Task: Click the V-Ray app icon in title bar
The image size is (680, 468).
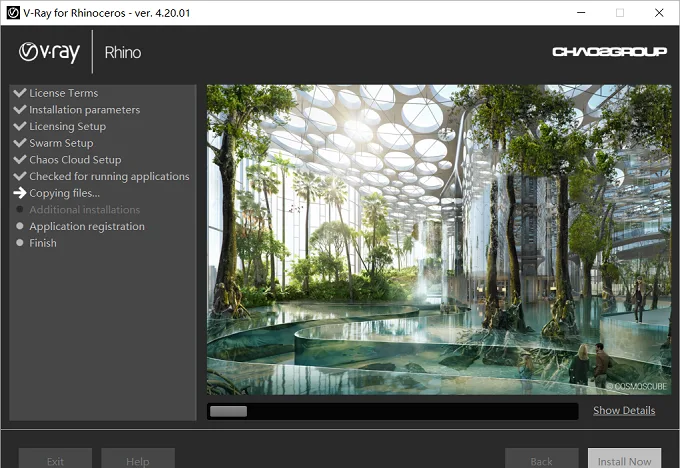Action: 13,13
